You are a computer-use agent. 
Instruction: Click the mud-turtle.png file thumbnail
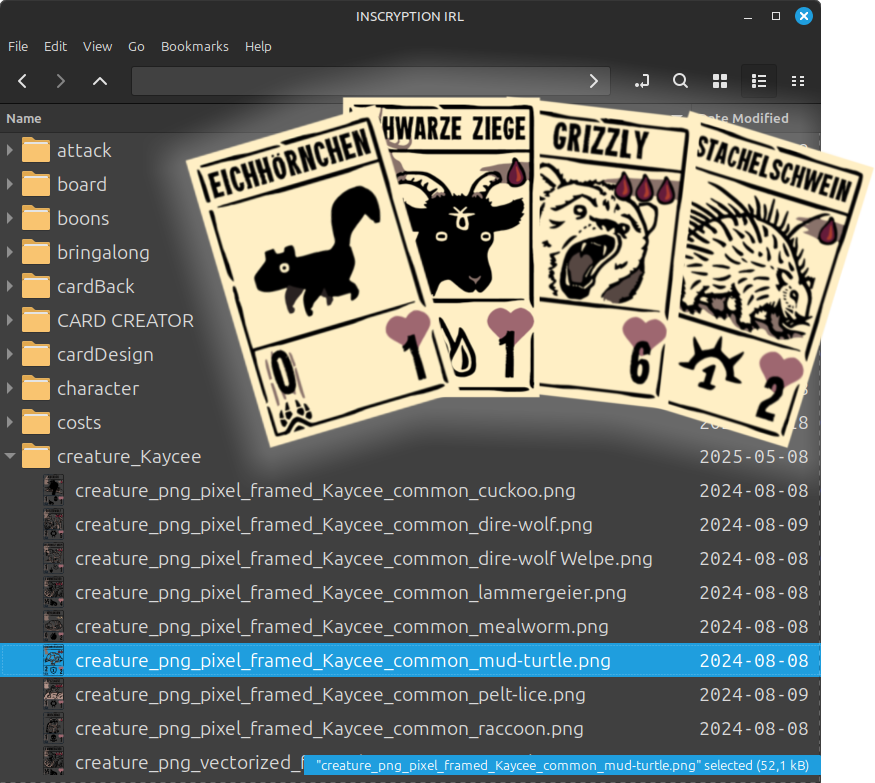click(x=54, y=660)
